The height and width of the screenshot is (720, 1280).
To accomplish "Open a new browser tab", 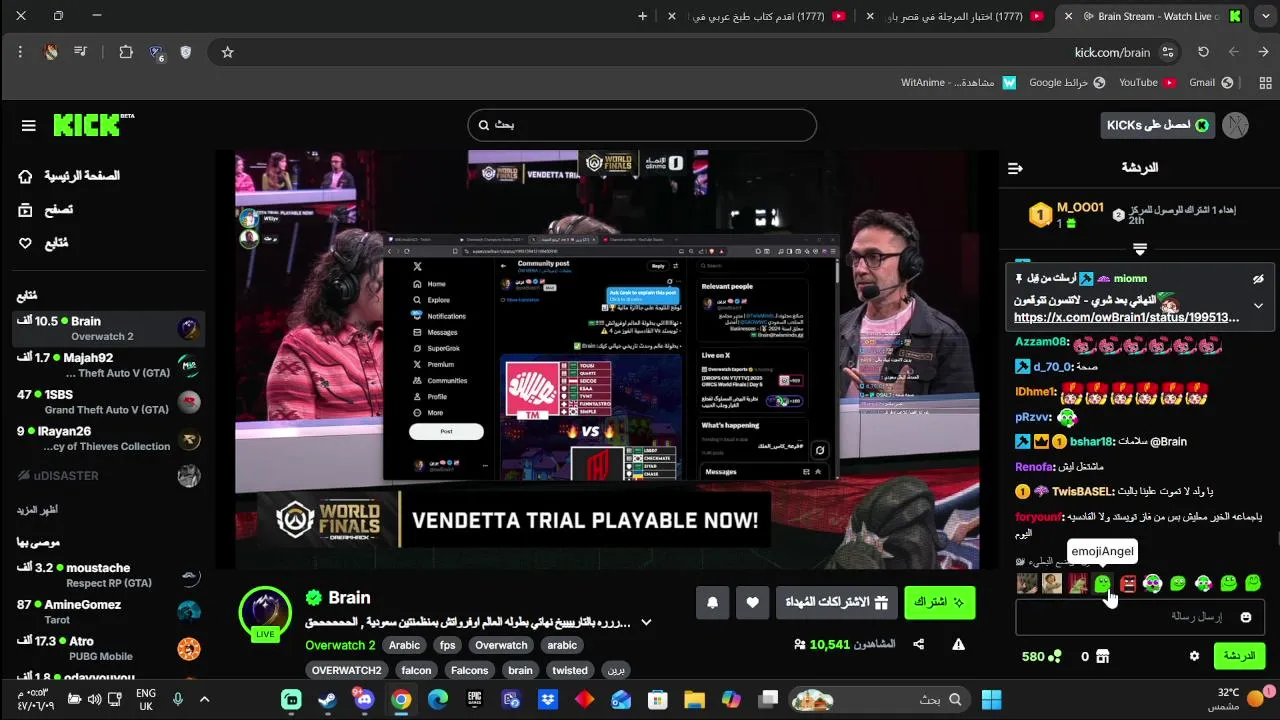I will [x=642, y=16].
